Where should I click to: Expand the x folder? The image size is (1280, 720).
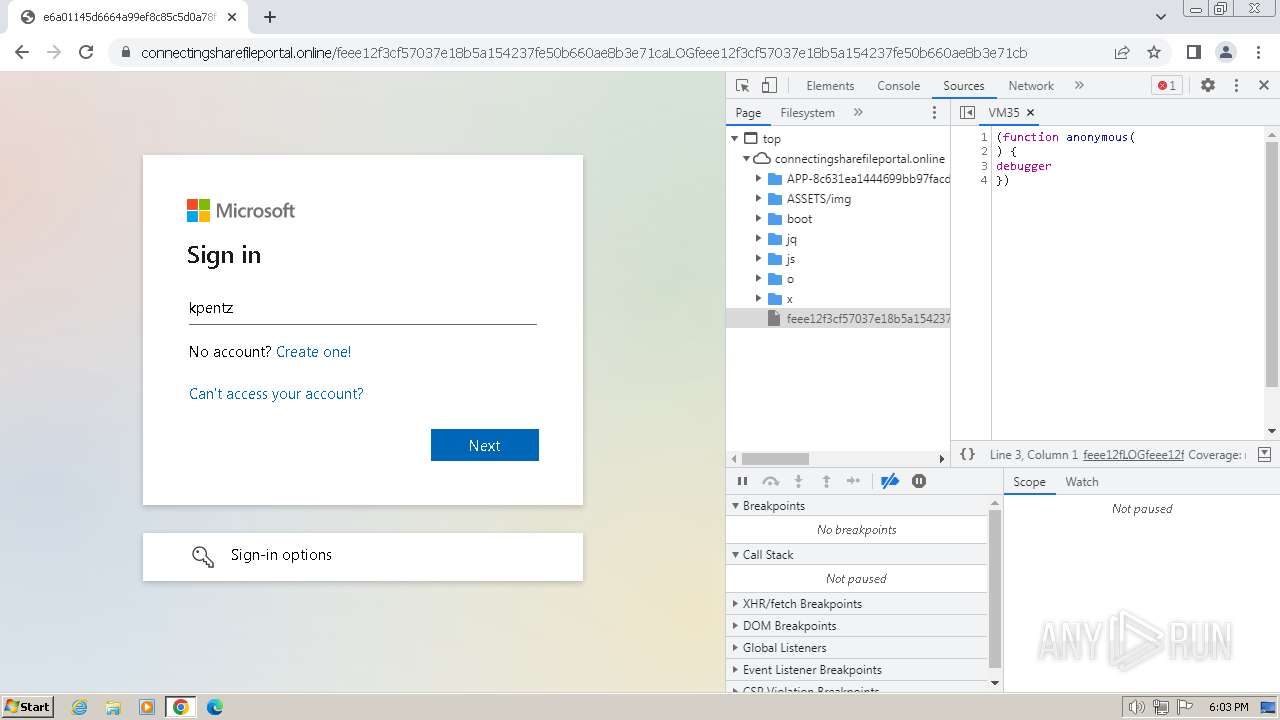pos(759,299)
